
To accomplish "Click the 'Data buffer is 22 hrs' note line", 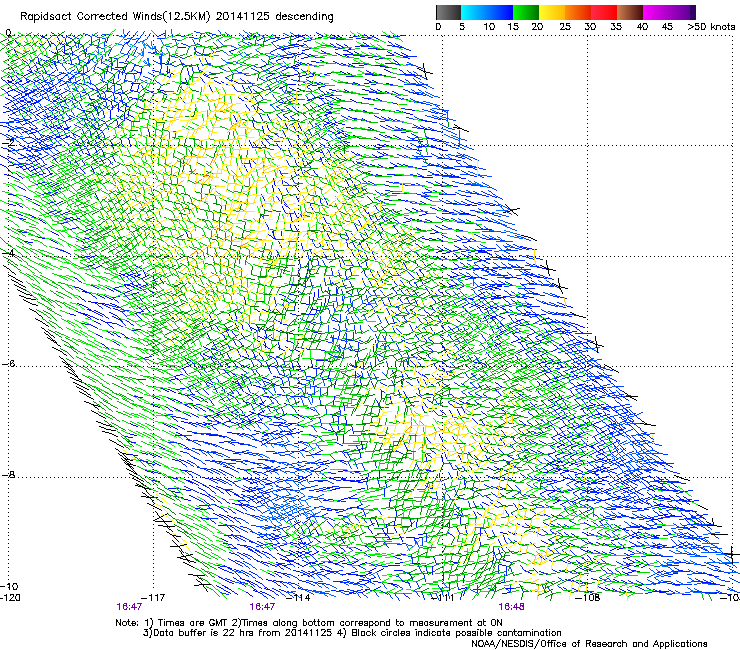I will click(x=352, y=633).
